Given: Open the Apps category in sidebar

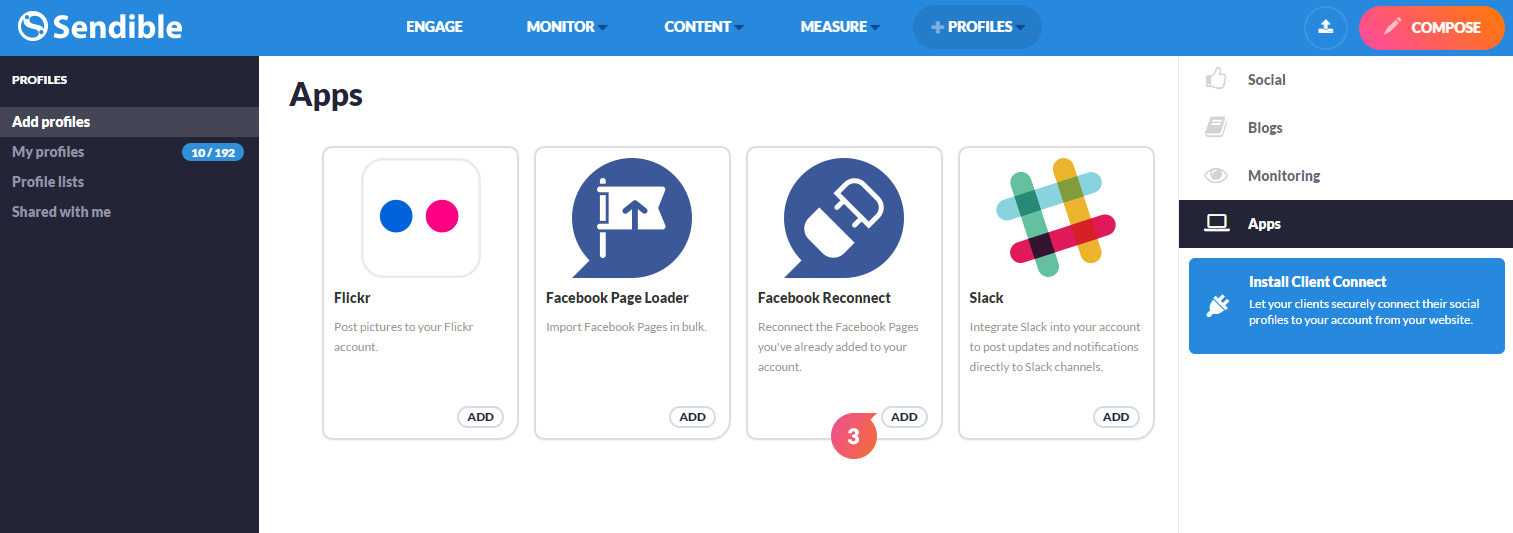Looking at the screenshot, I should 1345,223.
